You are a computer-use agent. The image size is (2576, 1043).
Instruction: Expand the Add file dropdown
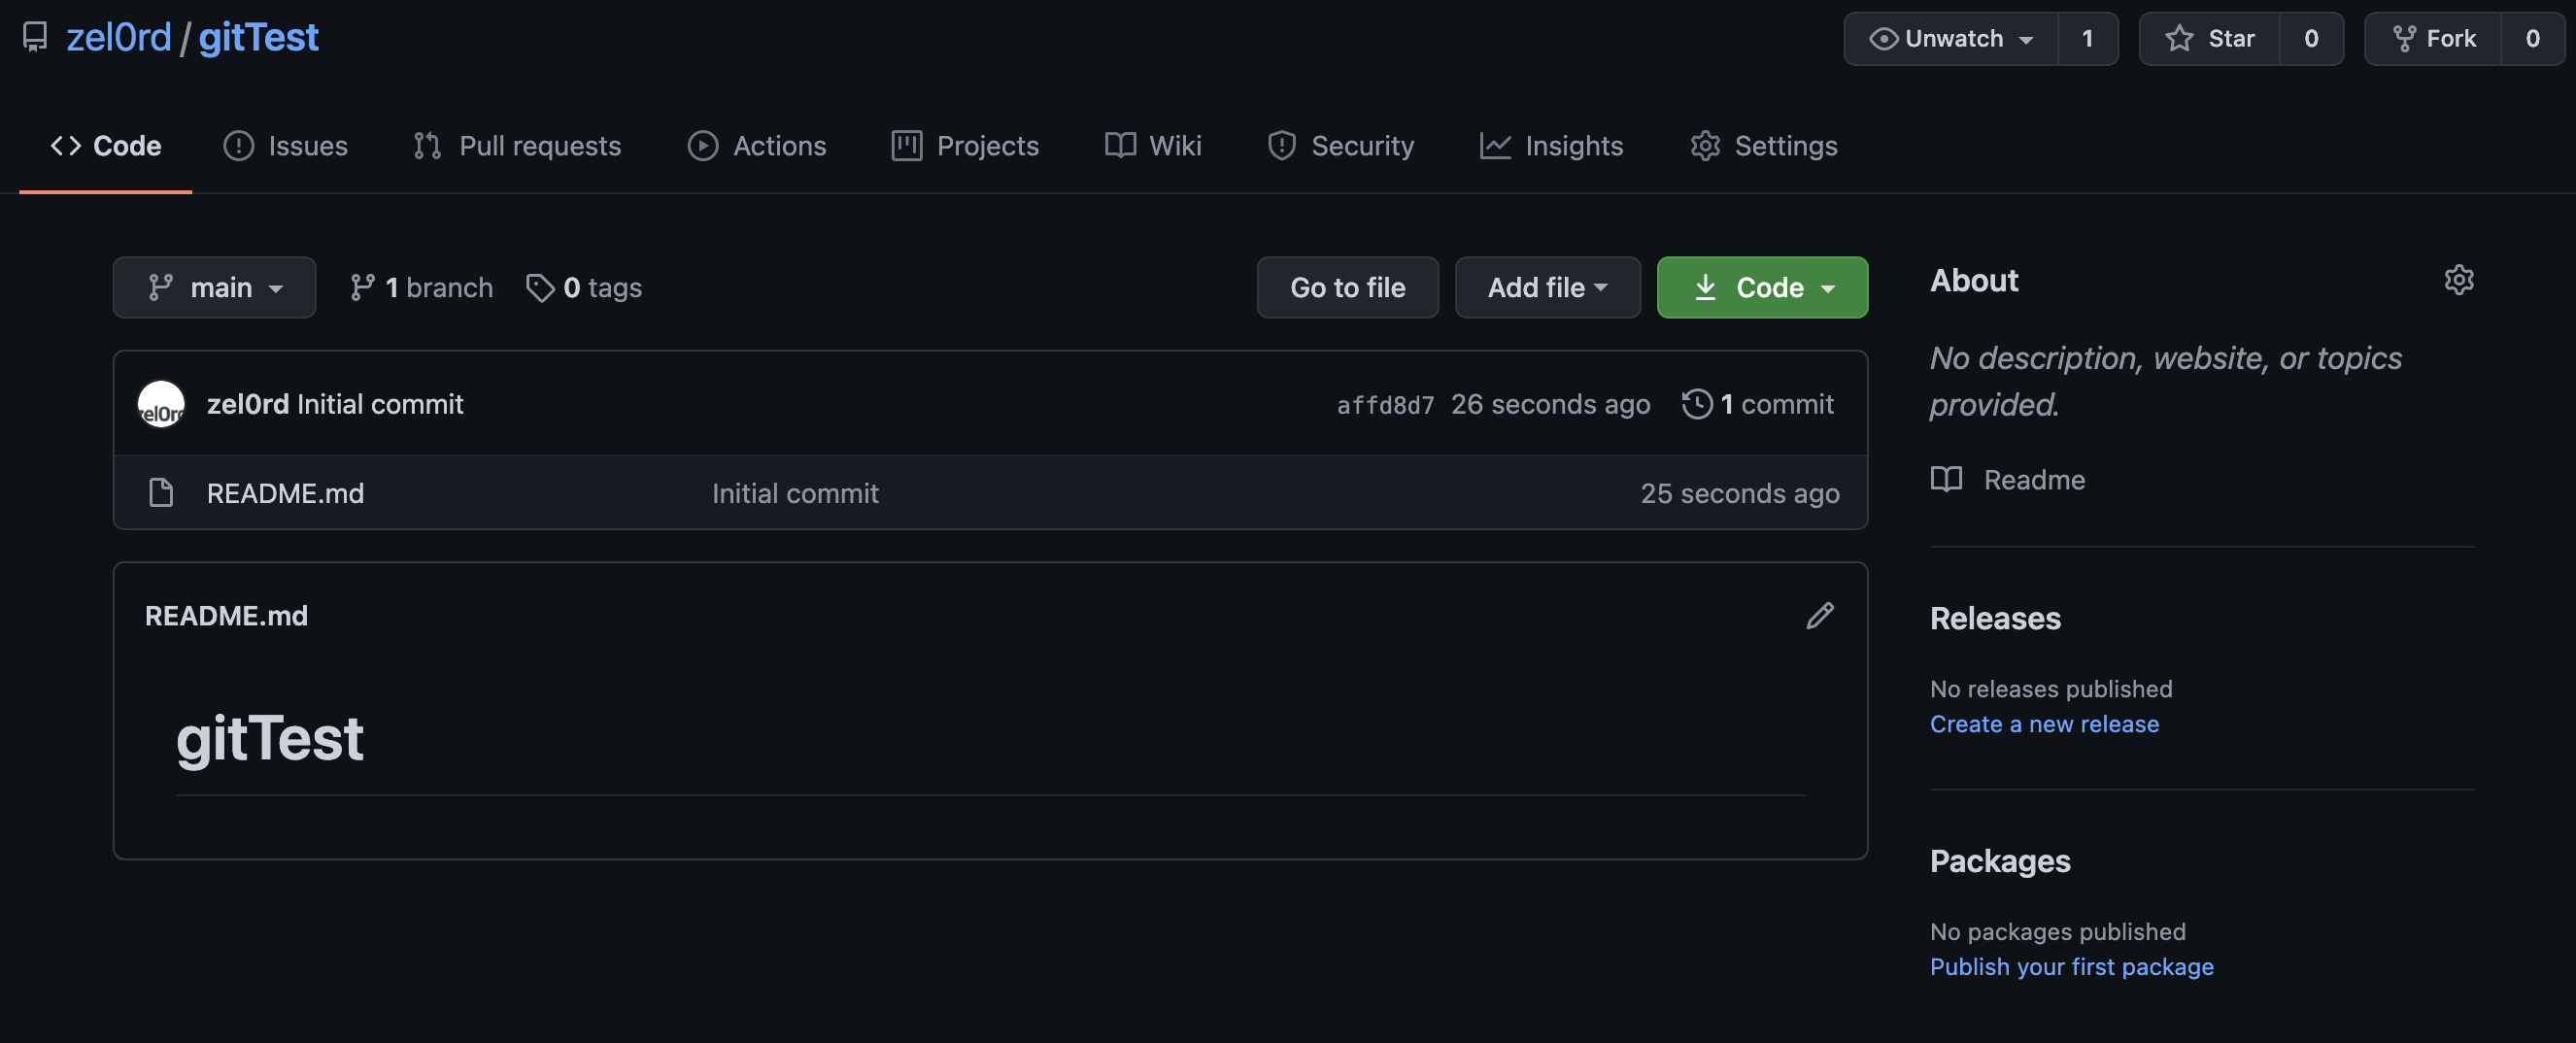tap(1547, 287)
